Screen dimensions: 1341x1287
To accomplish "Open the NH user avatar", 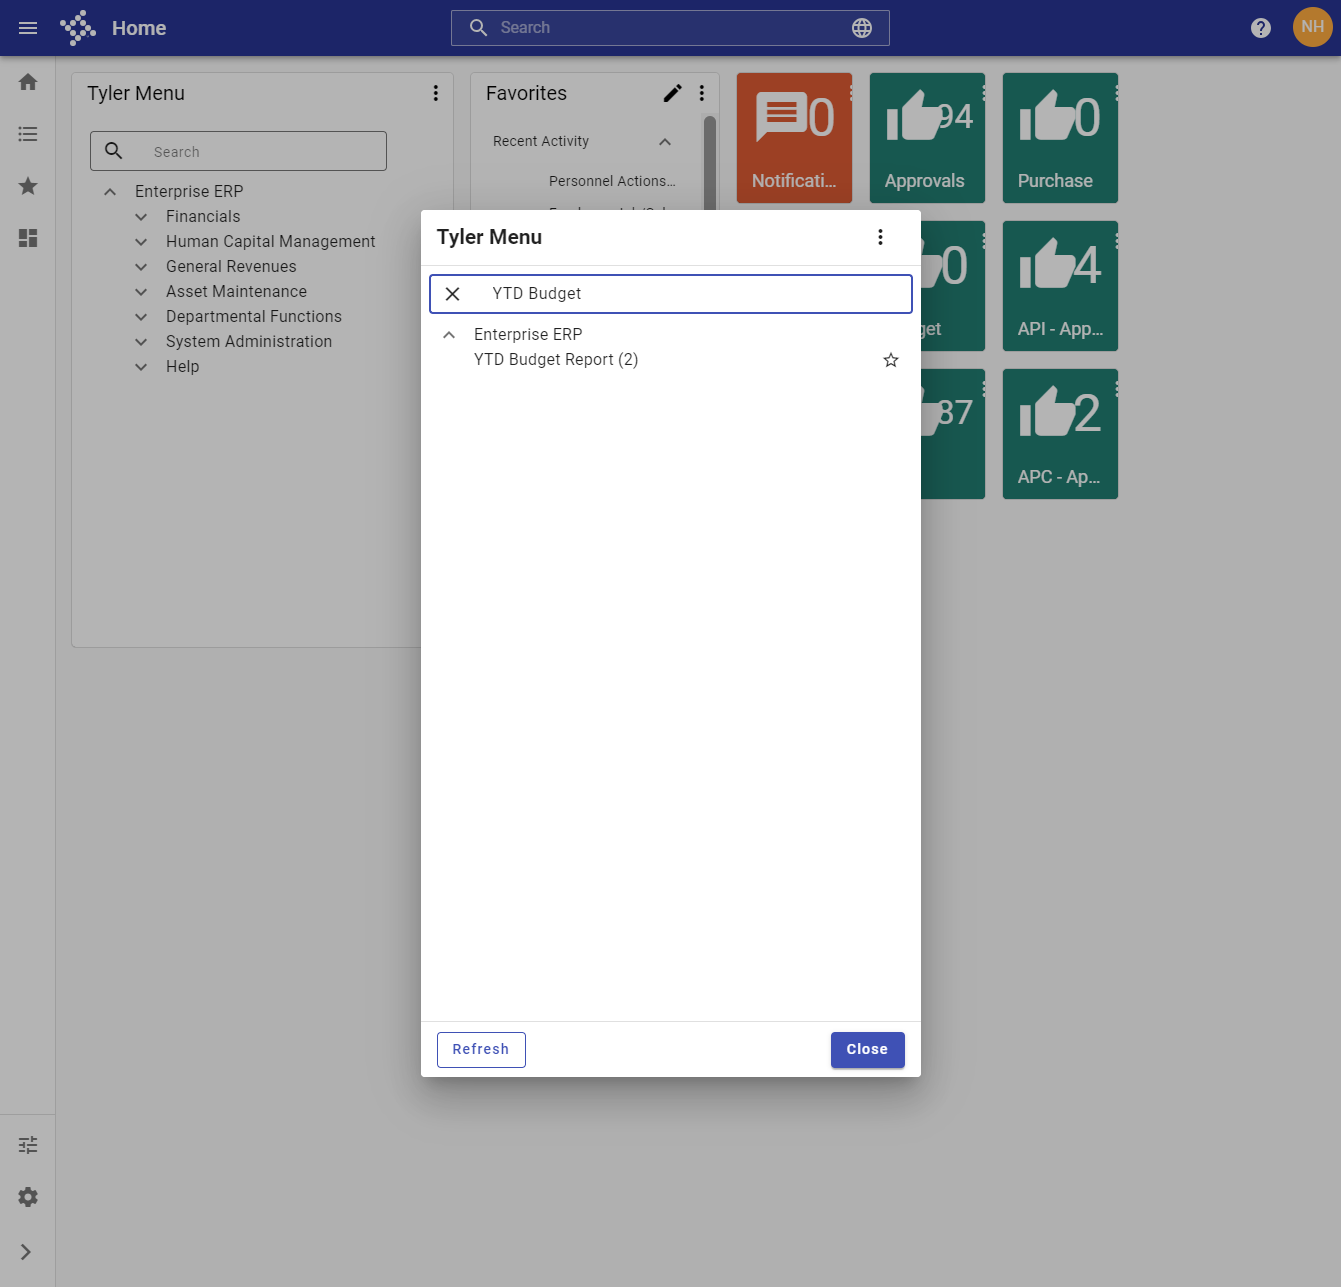I will [x=1312, y=27].
